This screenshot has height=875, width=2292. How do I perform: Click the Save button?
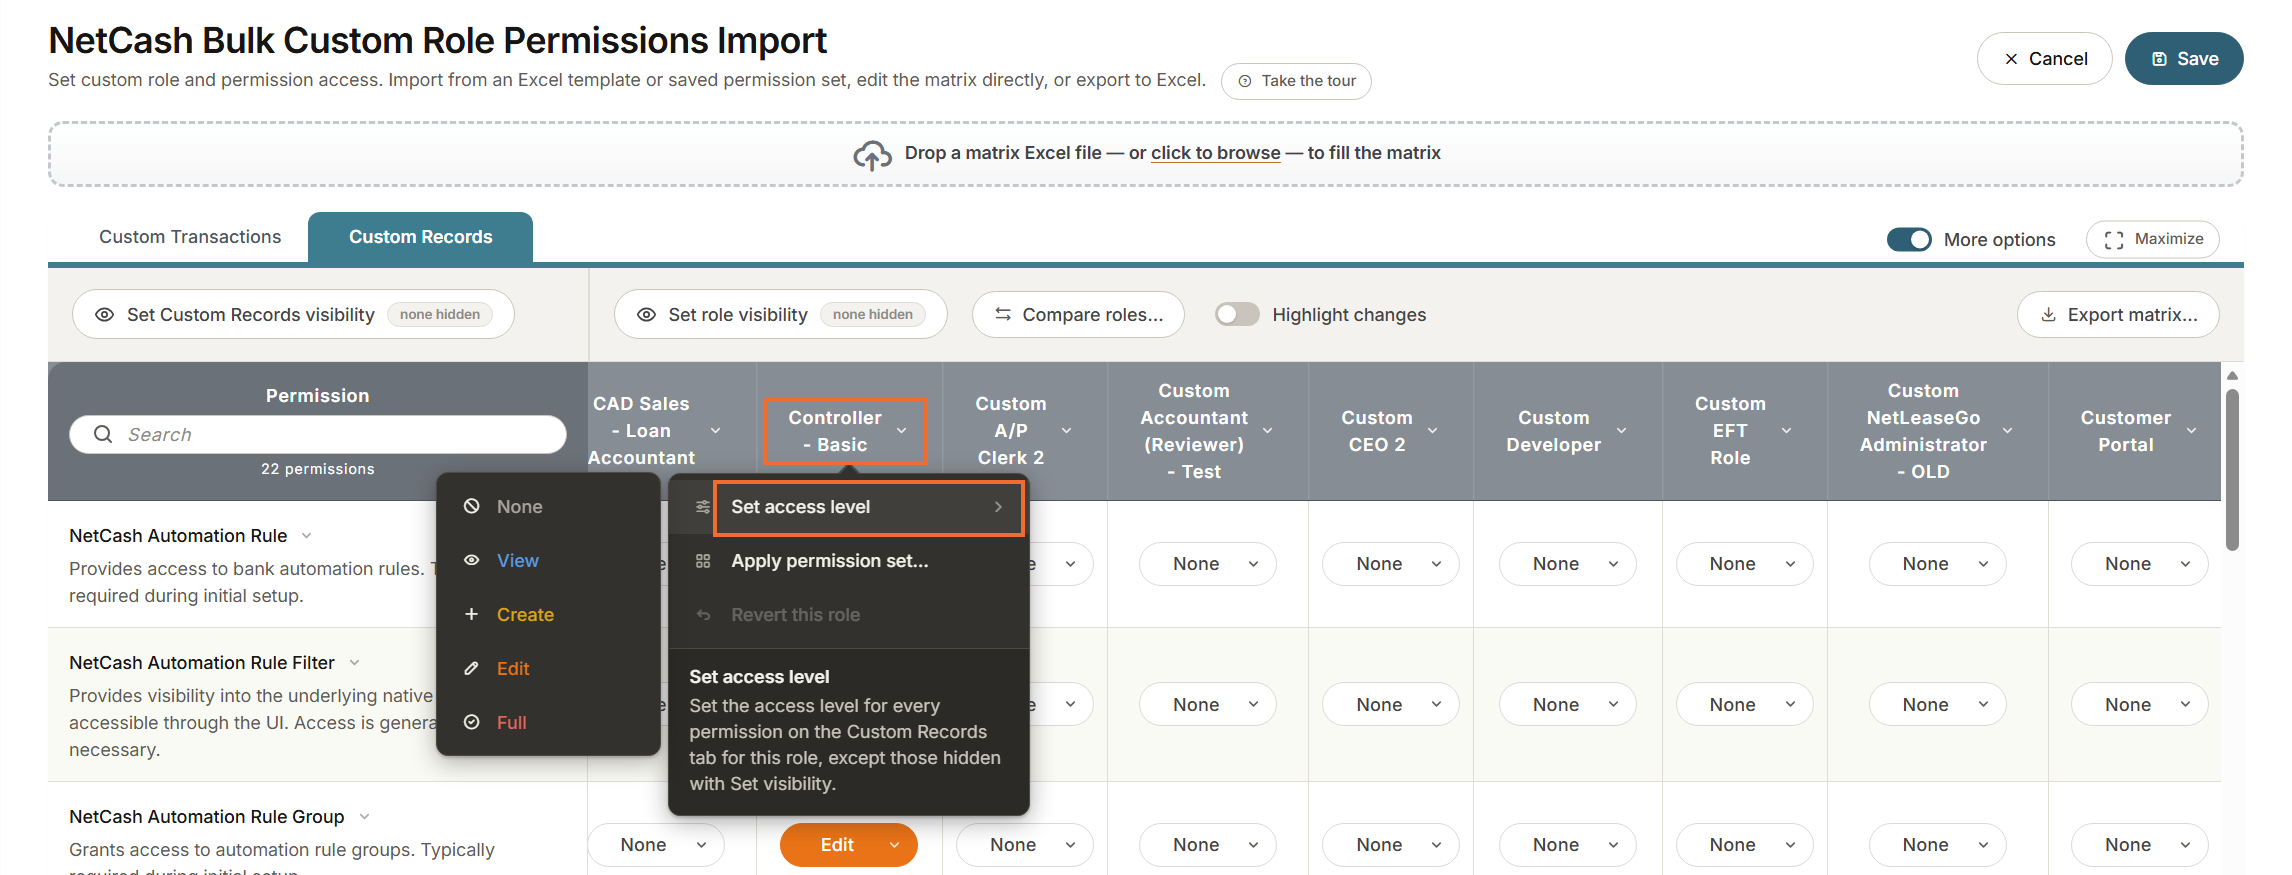click(2184, 59)
